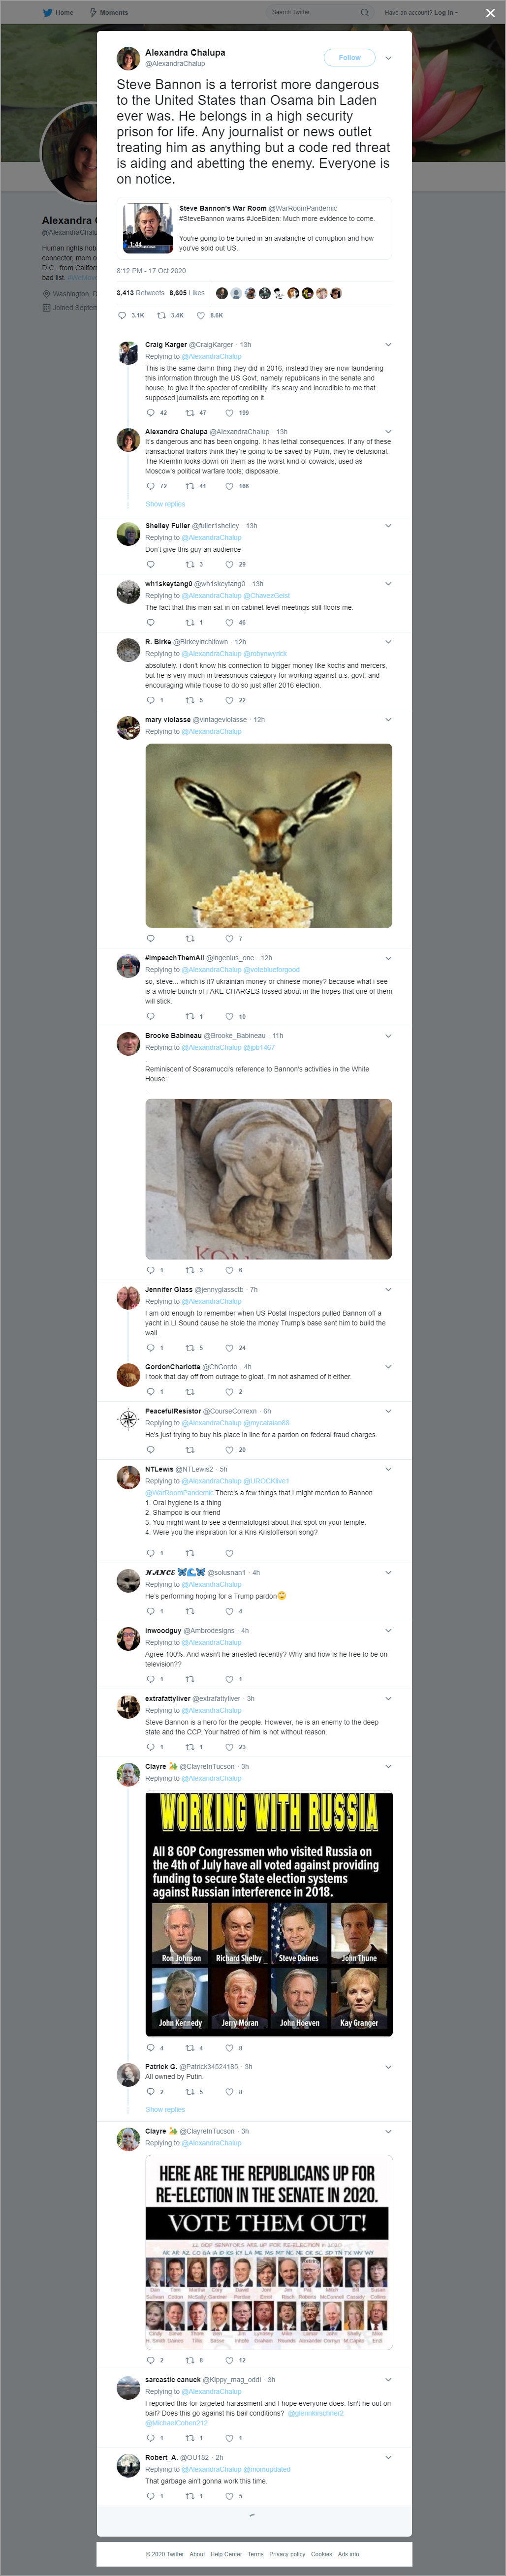Like PeacefulResistor's reply

[x=229, y=1449]
